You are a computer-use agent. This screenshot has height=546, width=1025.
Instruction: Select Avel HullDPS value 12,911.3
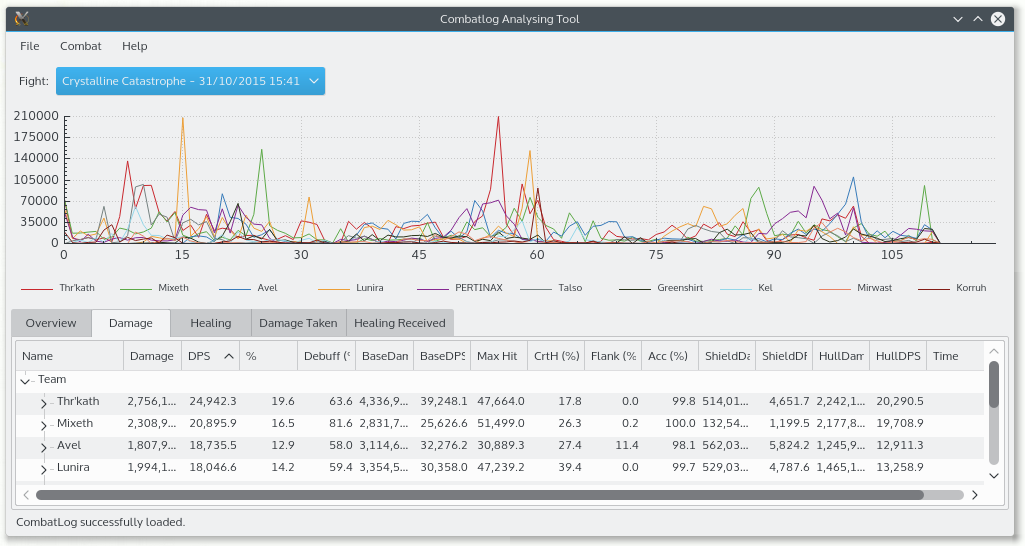coord(900,445)
